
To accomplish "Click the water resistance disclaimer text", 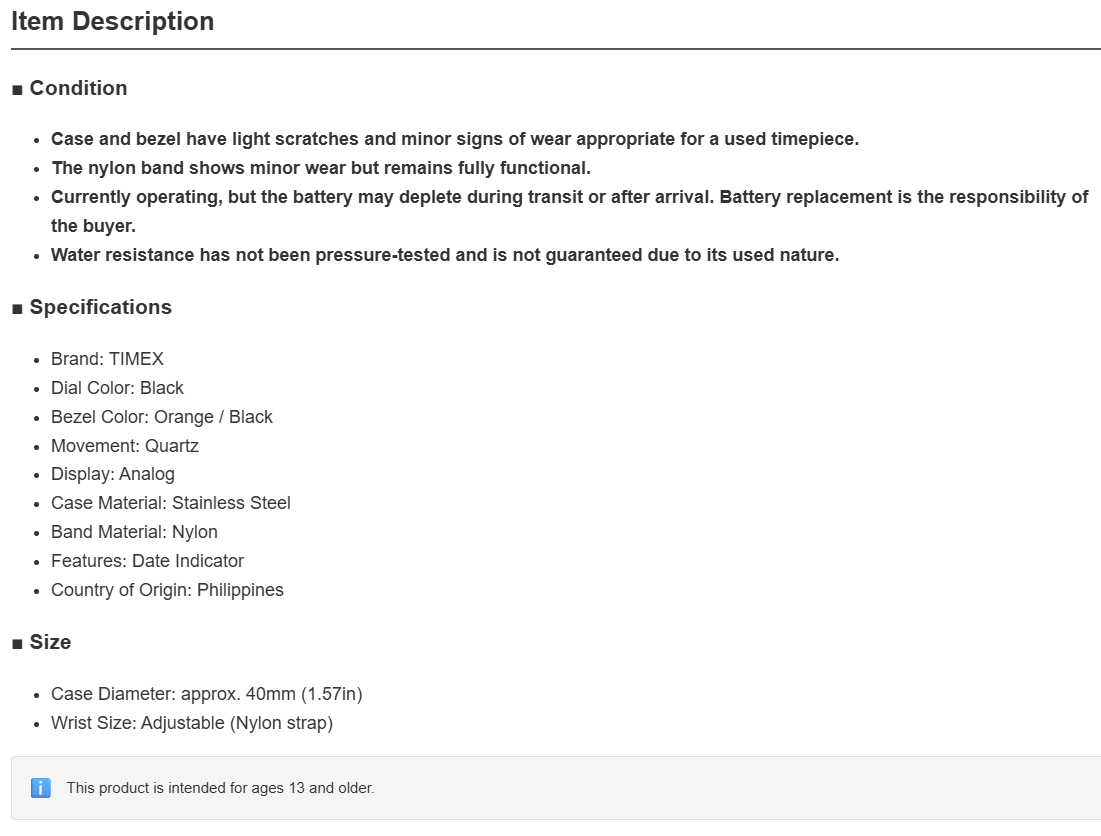I will [x=445, y=254].
